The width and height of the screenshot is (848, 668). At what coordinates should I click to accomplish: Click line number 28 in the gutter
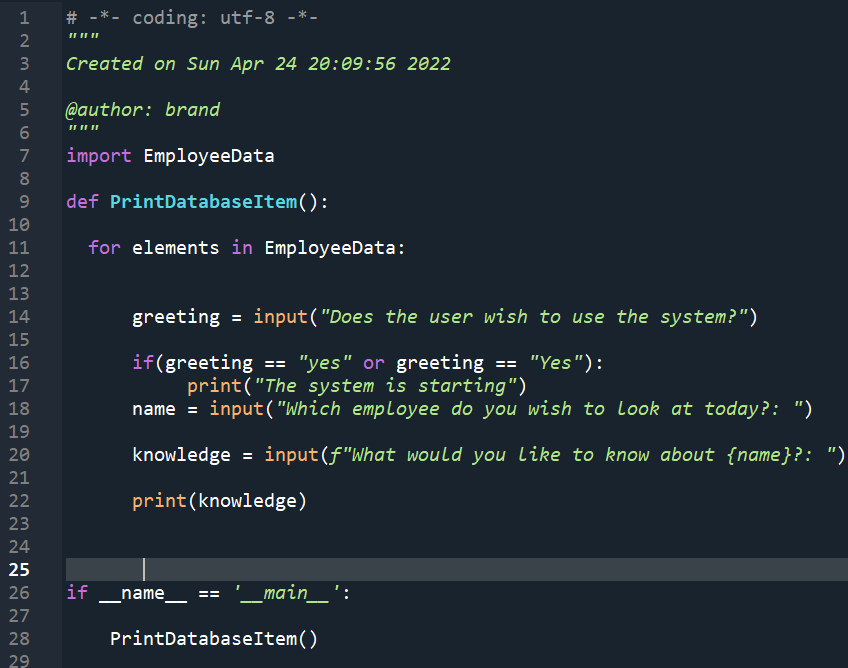click(x=19, y=638)
